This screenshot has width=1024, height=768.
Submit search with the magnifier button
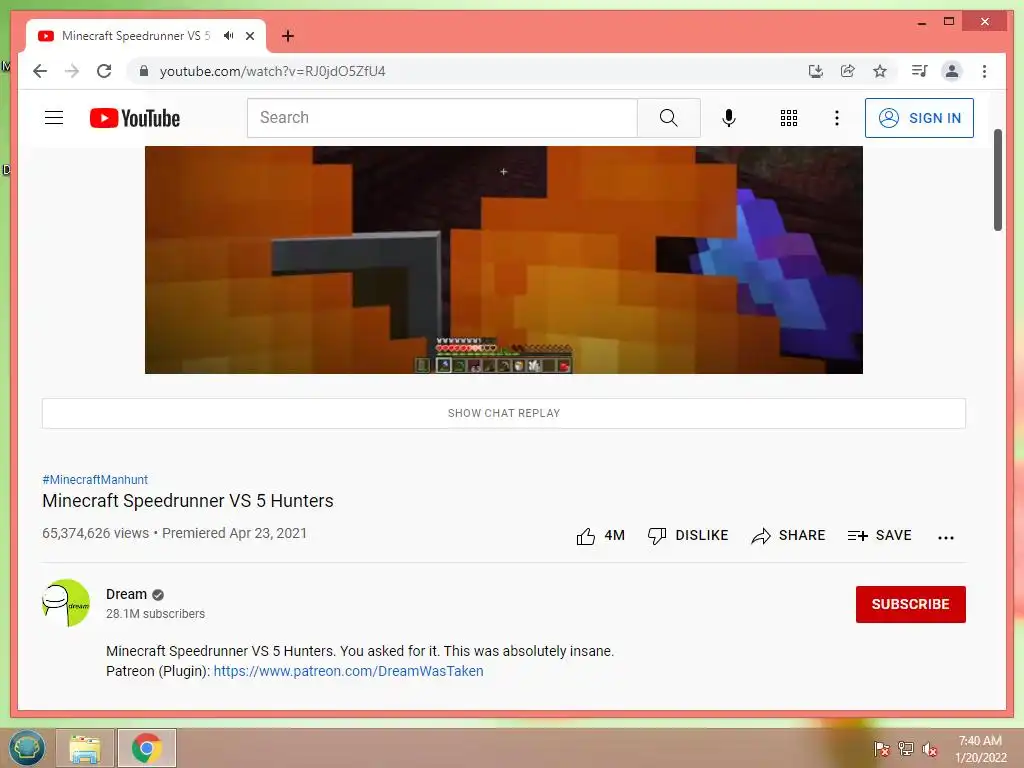pos(669,118)
